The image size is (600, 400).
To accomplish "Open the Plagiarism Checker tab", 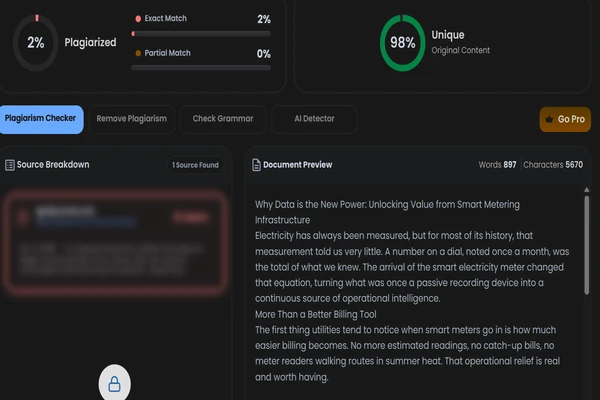I will pos(41,119).
